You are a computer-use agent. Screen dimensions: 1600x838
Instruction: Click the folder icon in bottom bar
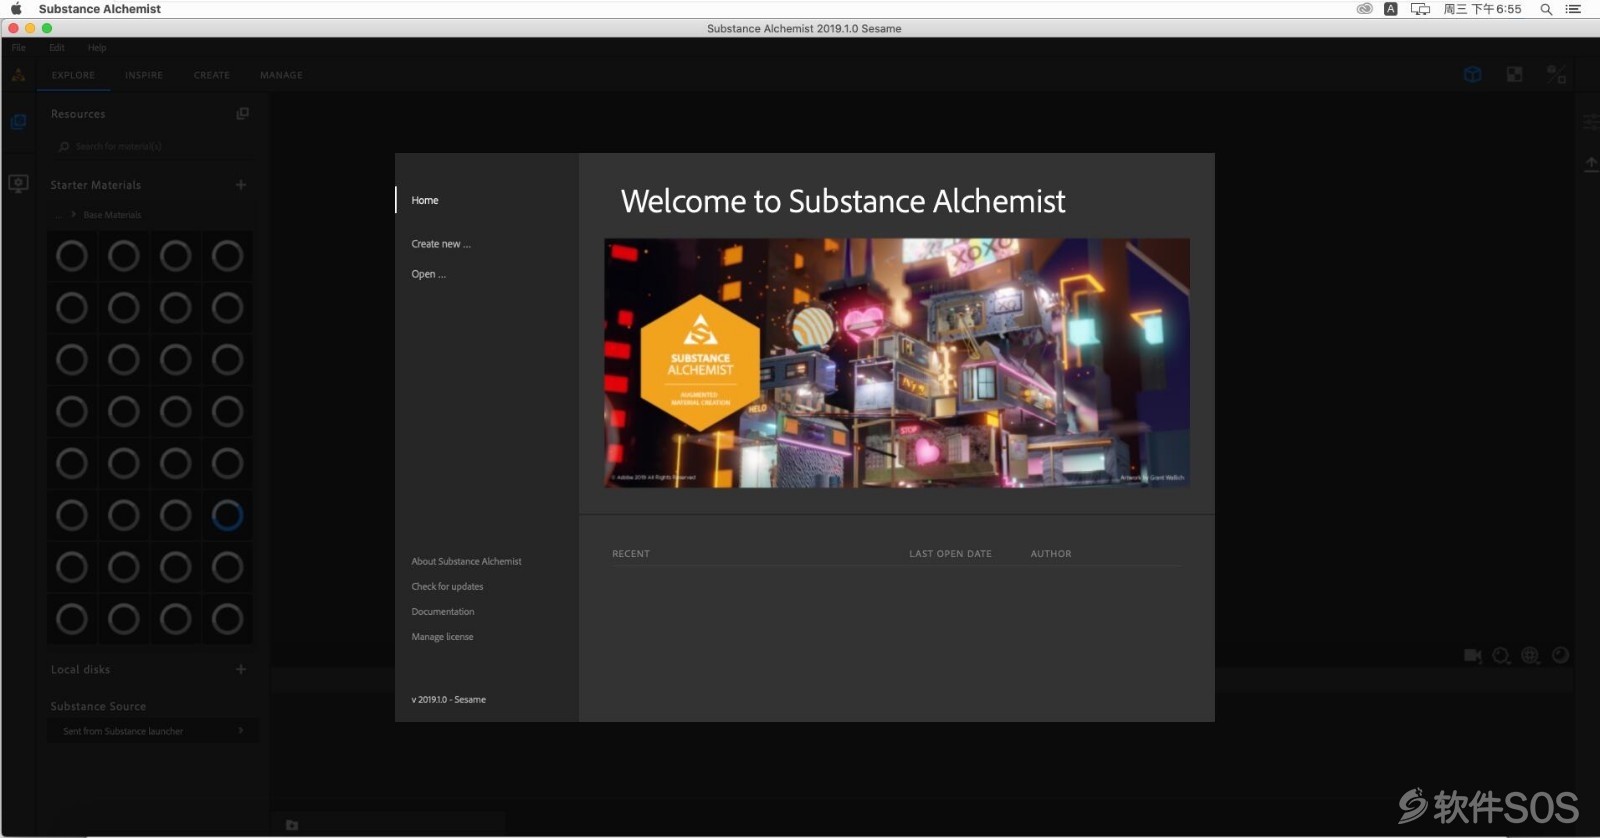(292, 825)
